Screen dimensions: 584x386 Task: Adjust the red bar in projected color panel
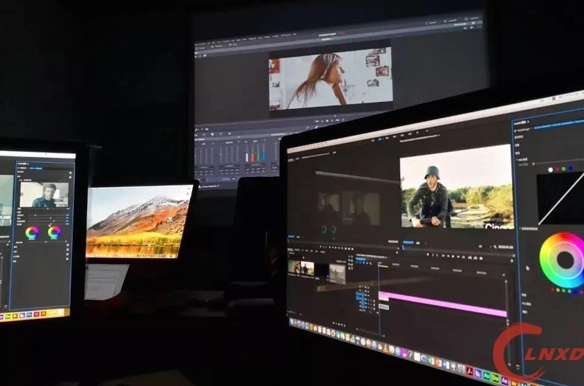pyautogui.click(x=252, y=157)
